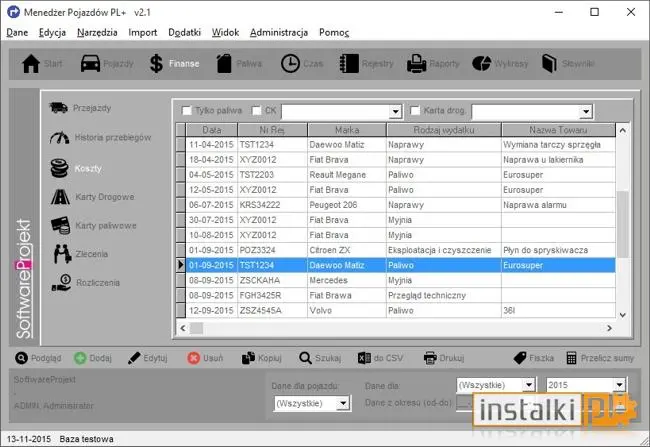The image size is (650, 447).
Task: Check the Karta drog. checkbox
Action: pyautogui.click(x=415, y=110)
